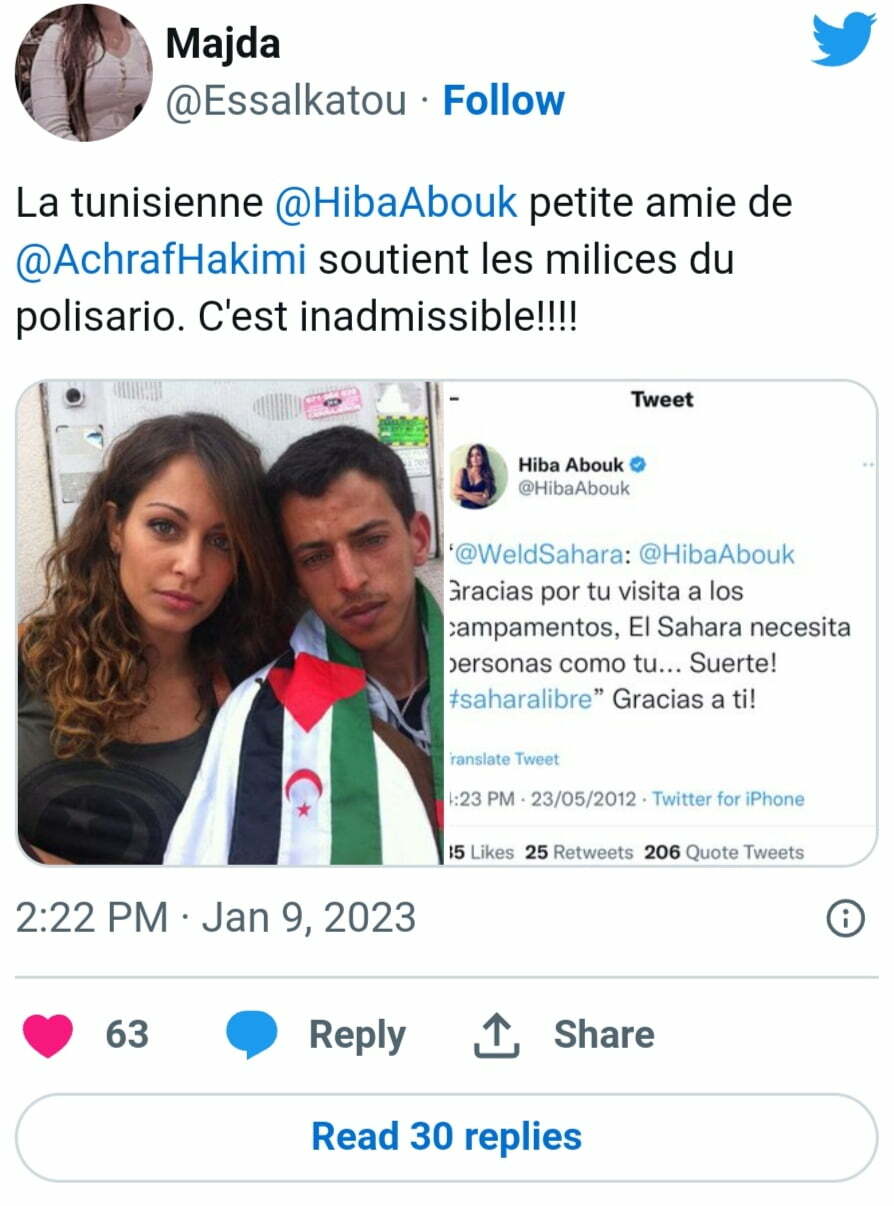Viewport: 894px width, 1206px height.
Task: Click the Twitter bird logo
Action: point(843,42)
